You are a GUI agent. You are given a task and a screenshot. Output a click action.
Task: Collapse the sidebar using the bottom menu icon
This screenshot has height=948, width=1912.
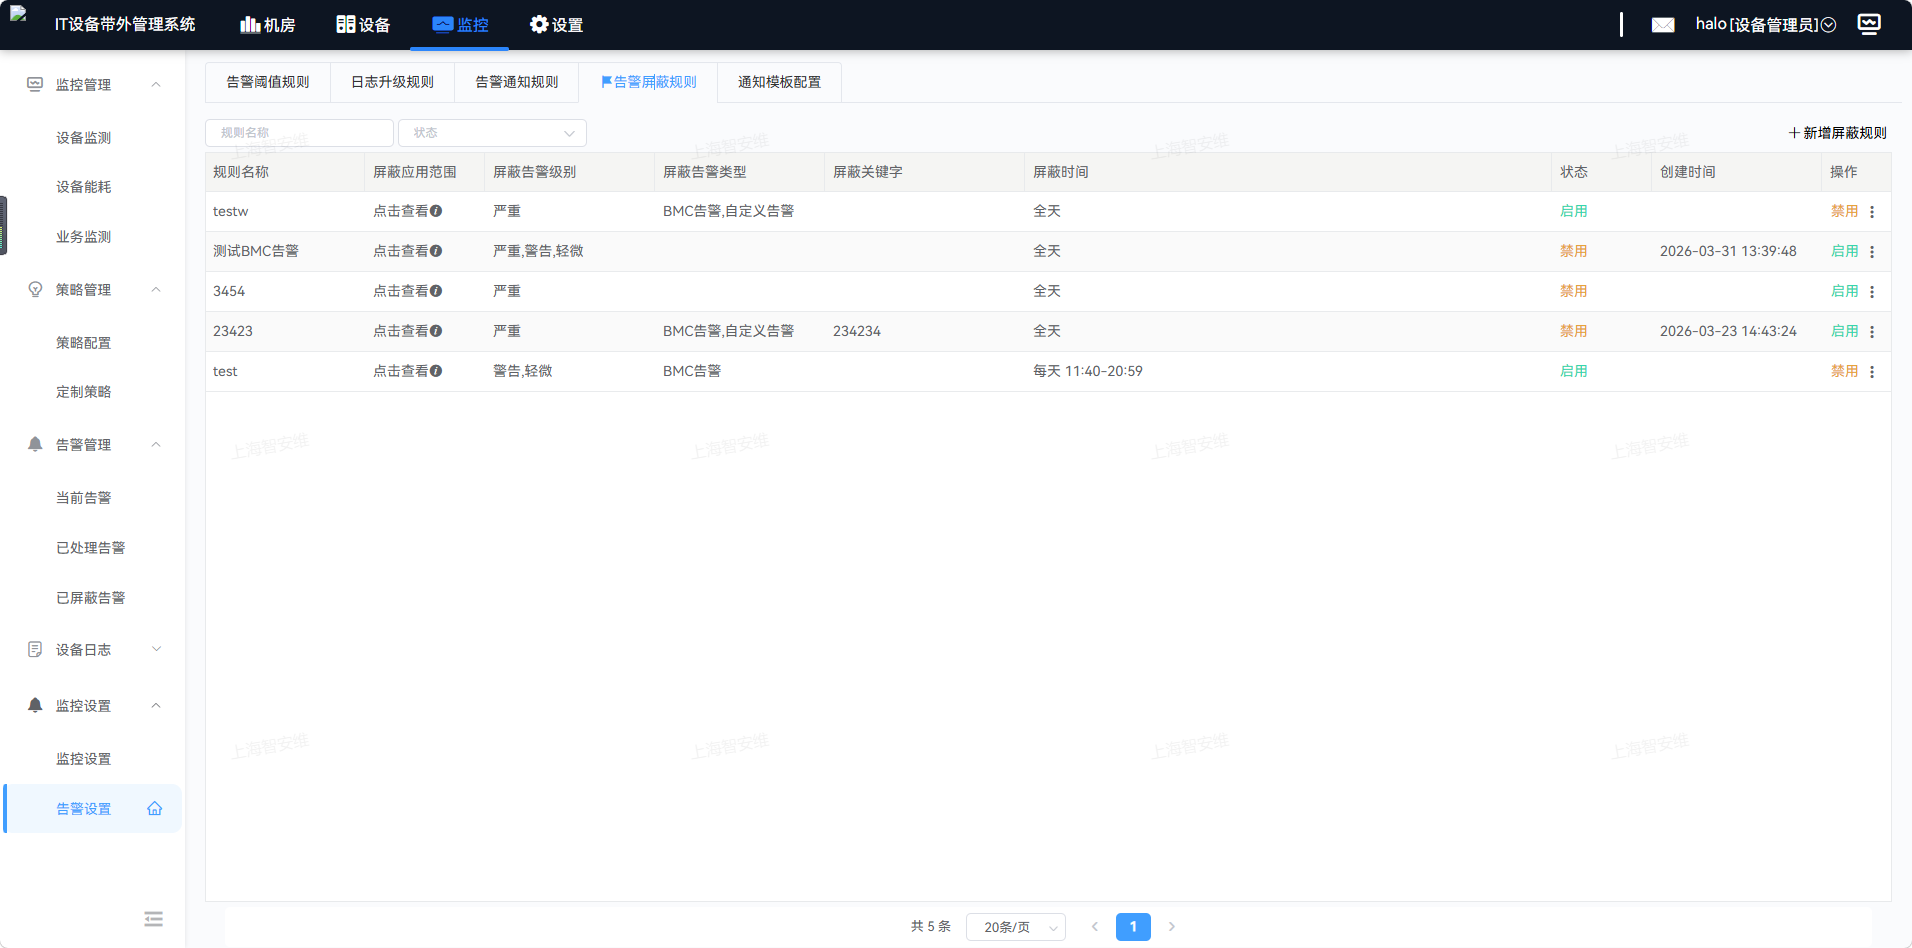[153, 919]
